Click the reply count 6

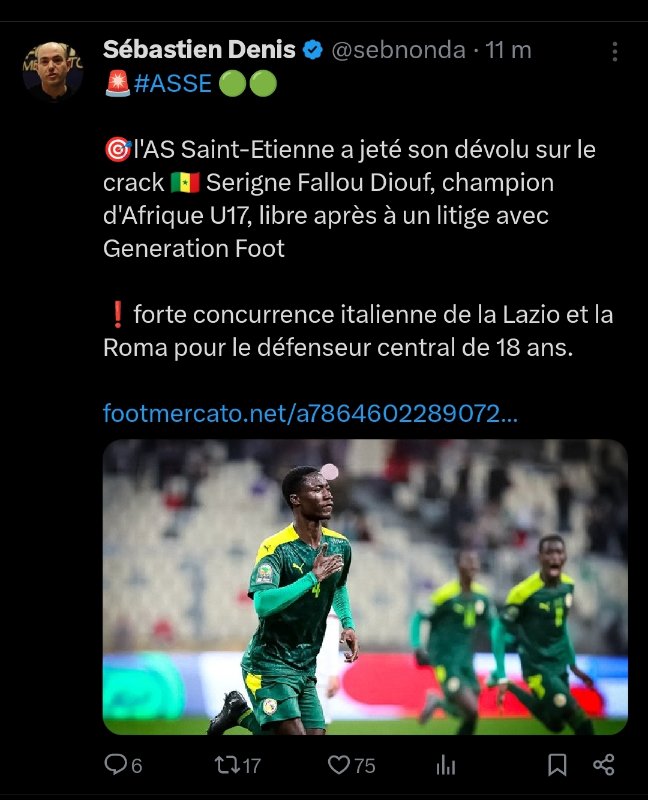coord(137,766)
